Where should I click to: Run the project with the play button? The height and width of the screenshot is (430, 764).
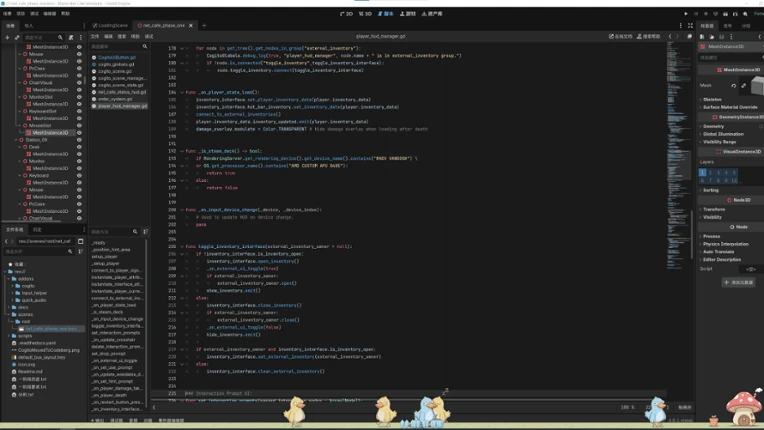pyautogui.click(x=686, y=14)
